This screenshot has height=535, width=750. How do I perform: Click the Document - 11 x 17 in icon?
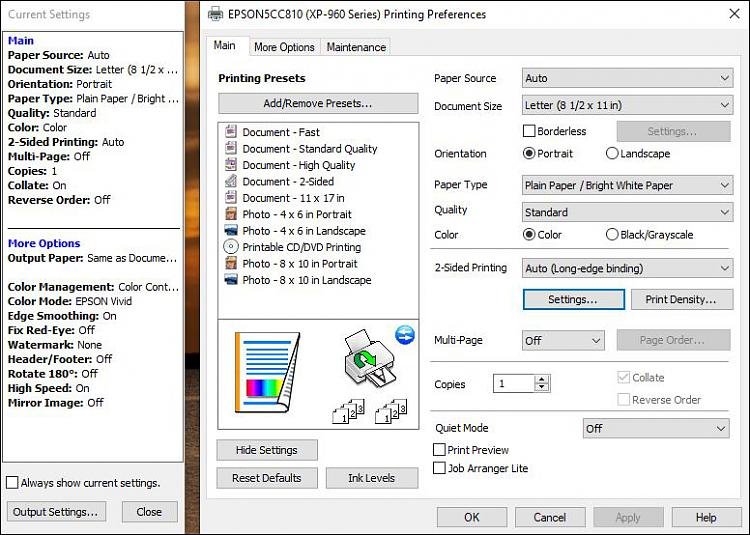231,197
